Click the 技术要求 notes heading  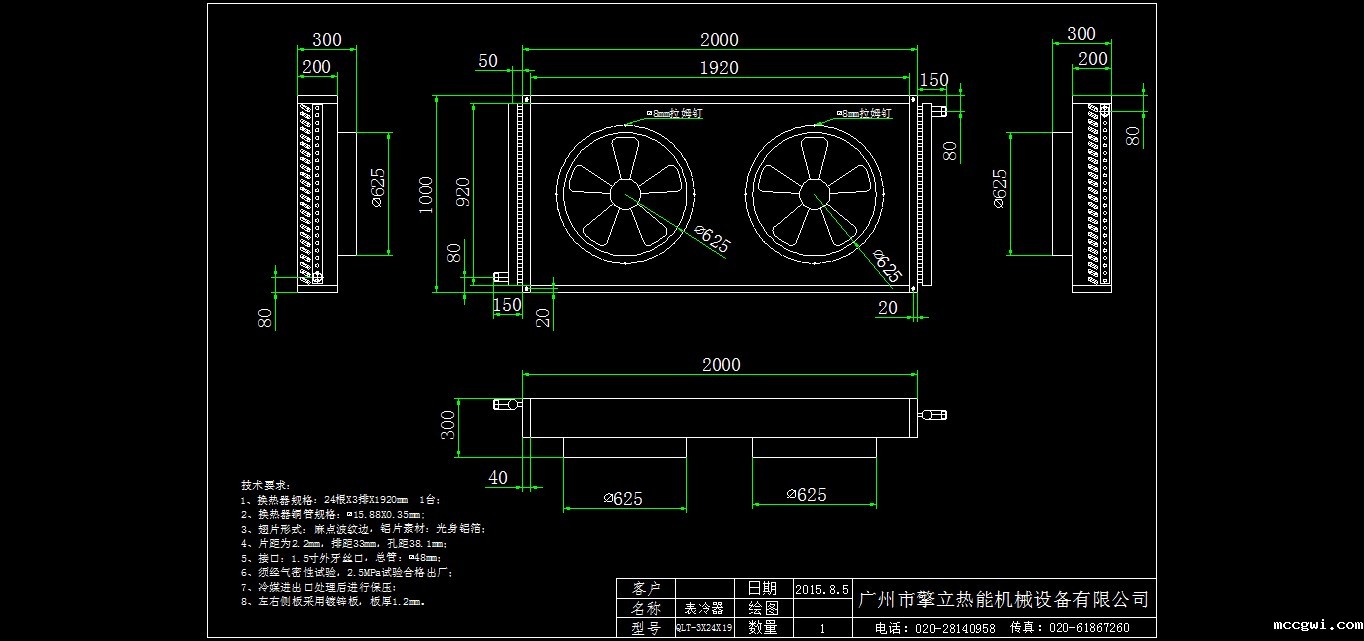(265, 484)
